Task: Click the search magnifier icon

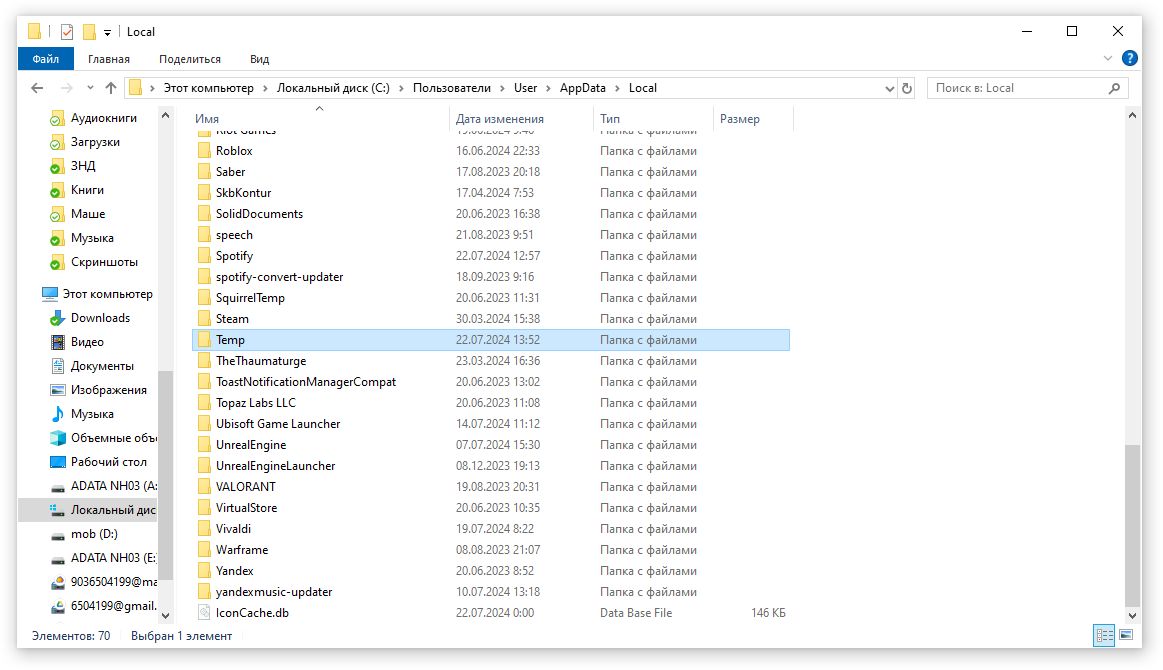Action: (1115, 88)
